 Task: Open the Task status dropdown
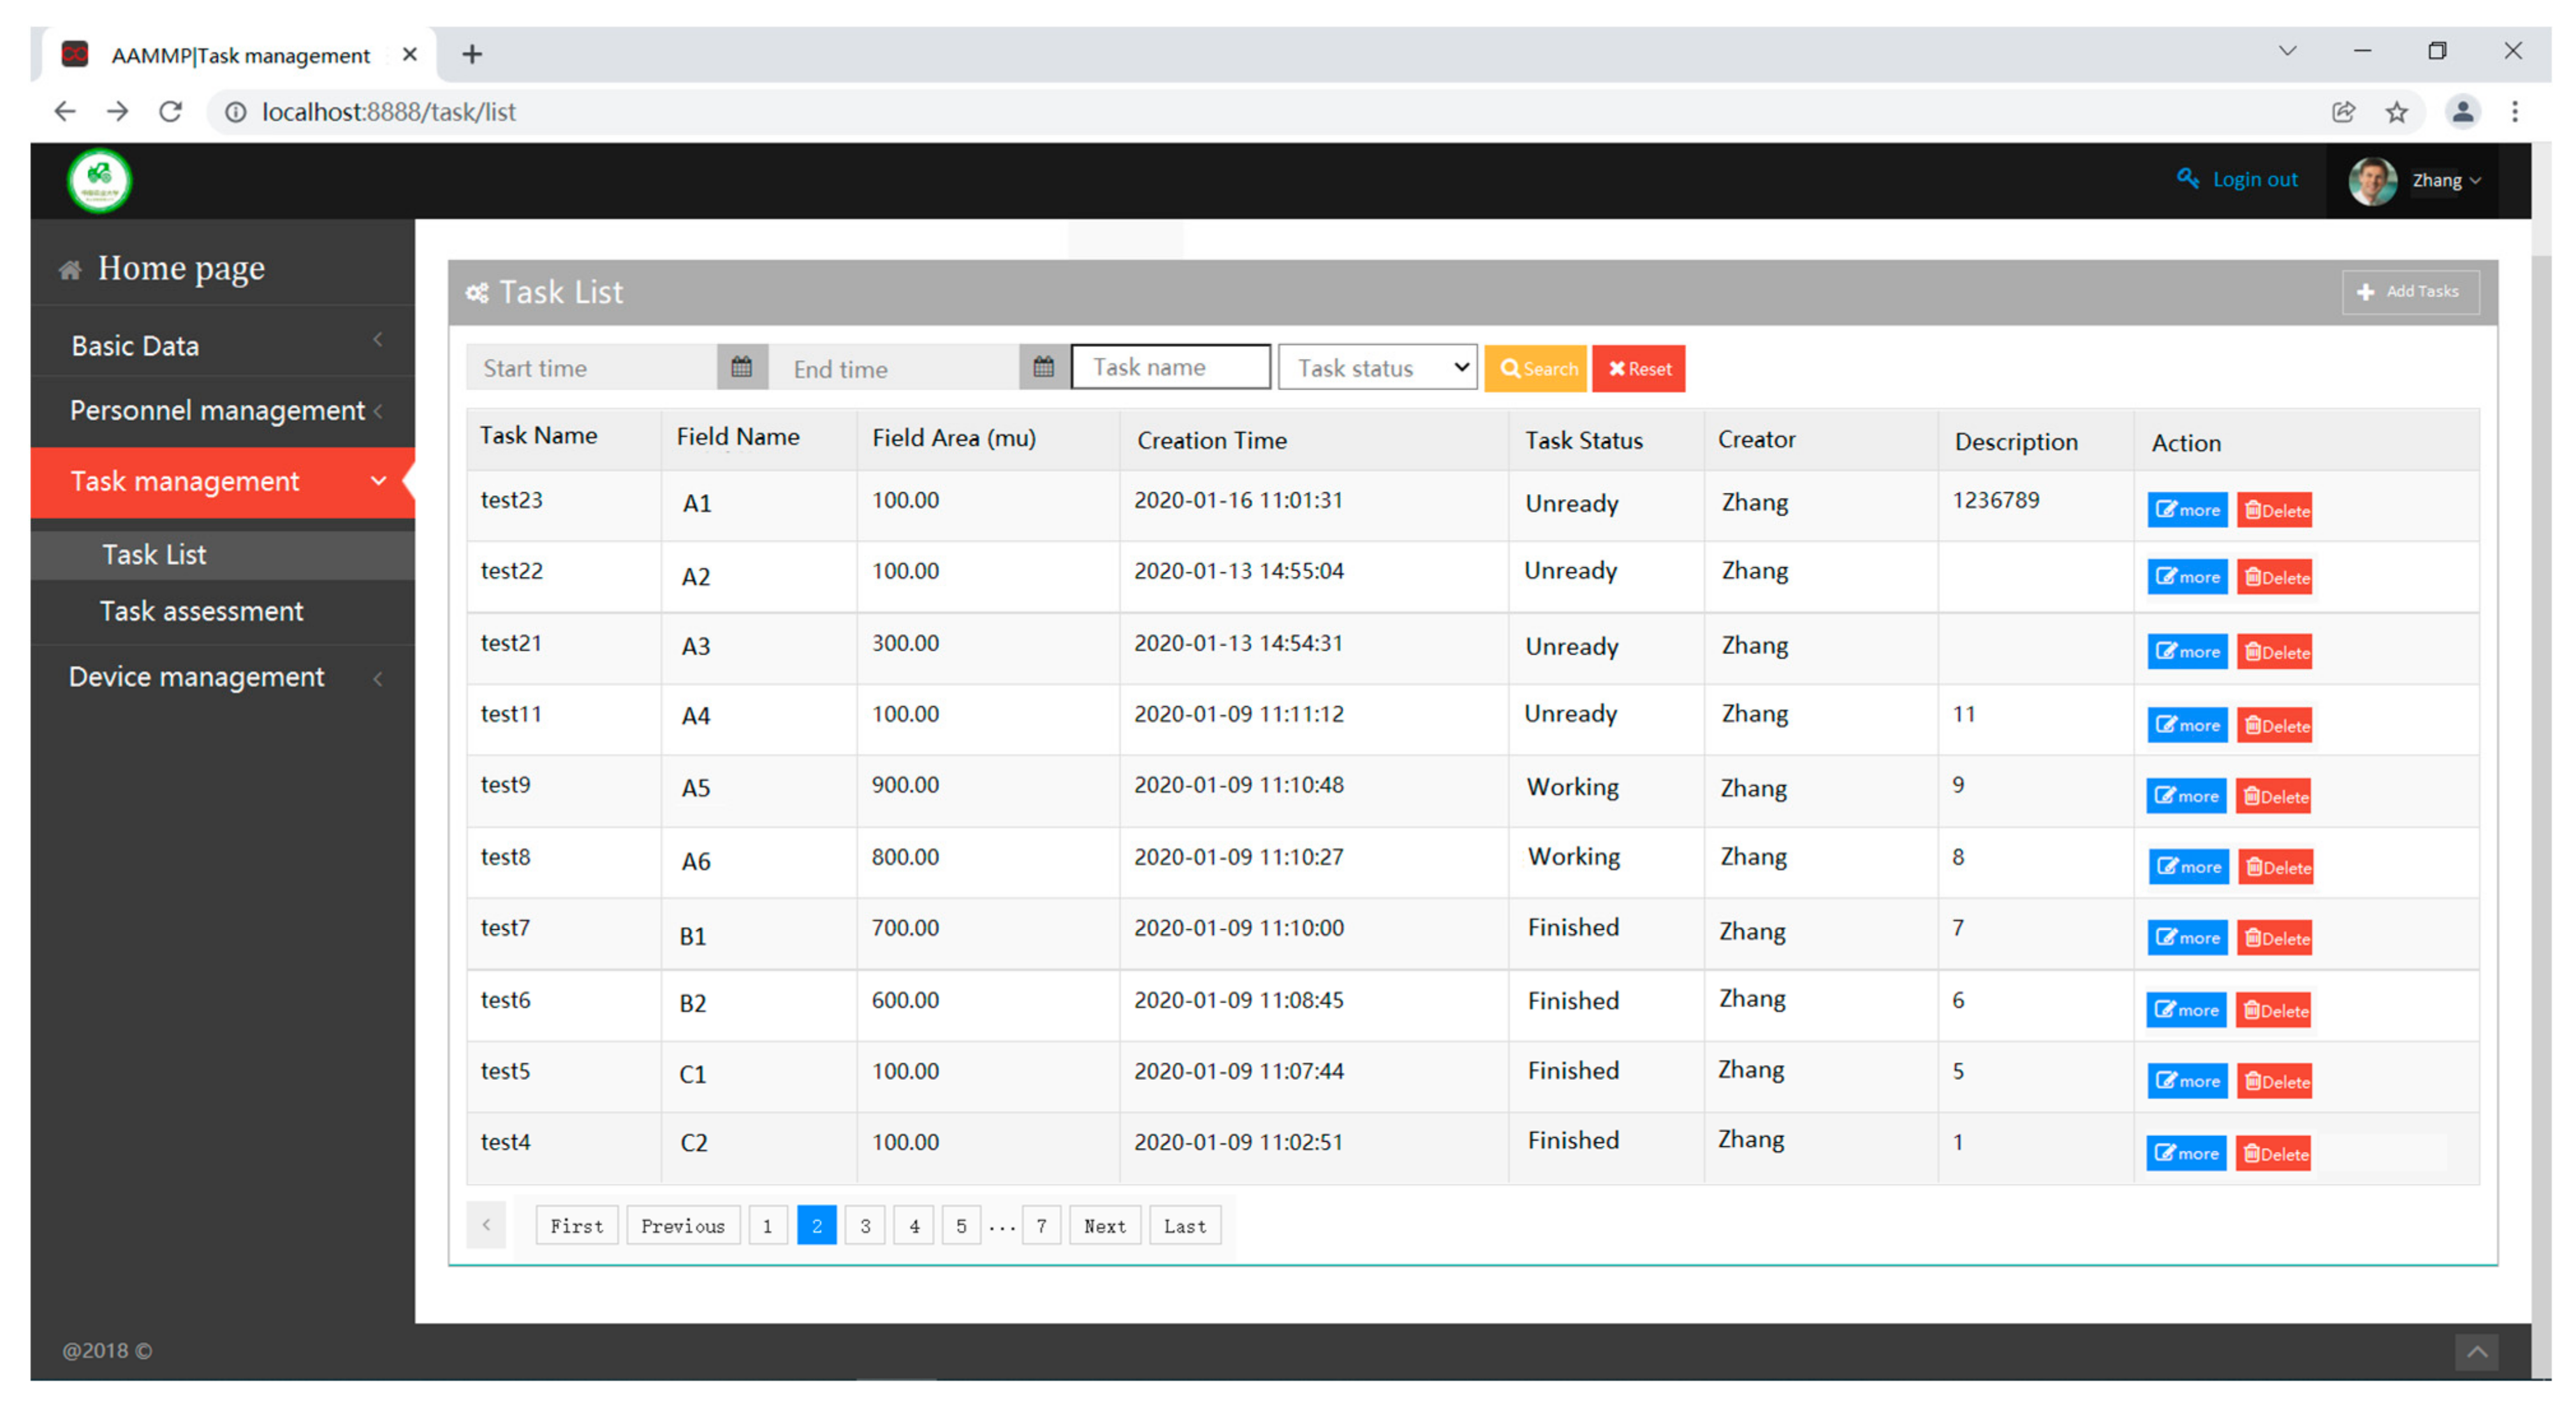click(x=1376, y=368)
